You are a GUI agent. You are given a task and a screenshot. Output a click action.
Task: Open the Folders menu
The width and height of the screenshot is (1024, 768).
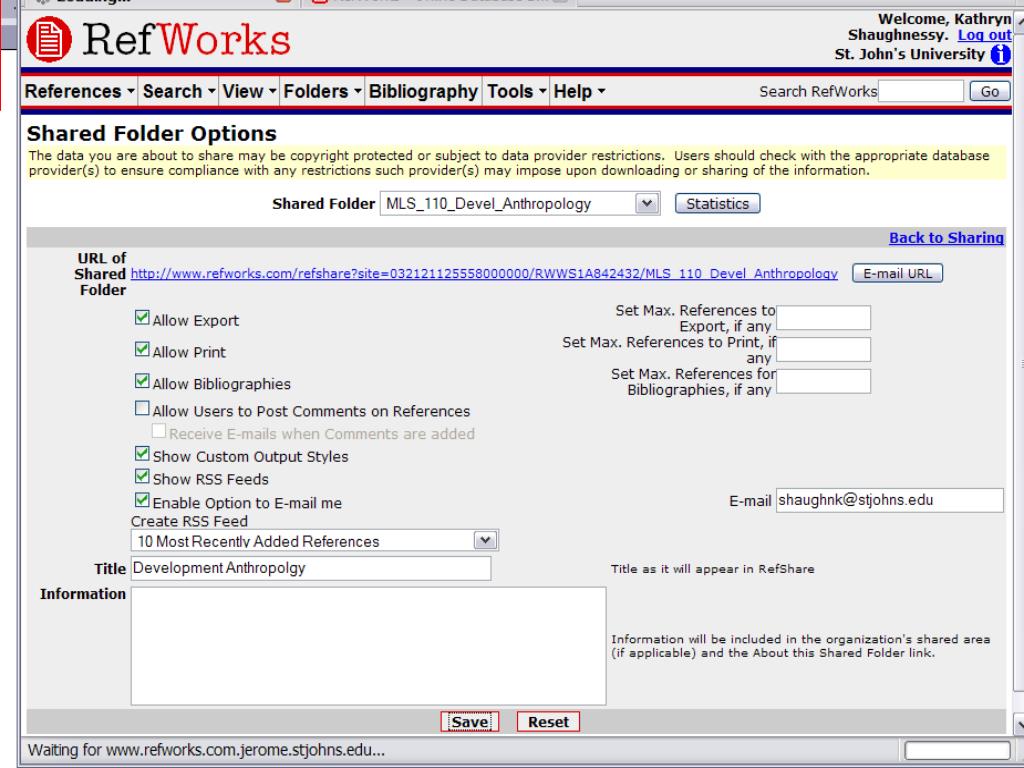tap(323, 91)
